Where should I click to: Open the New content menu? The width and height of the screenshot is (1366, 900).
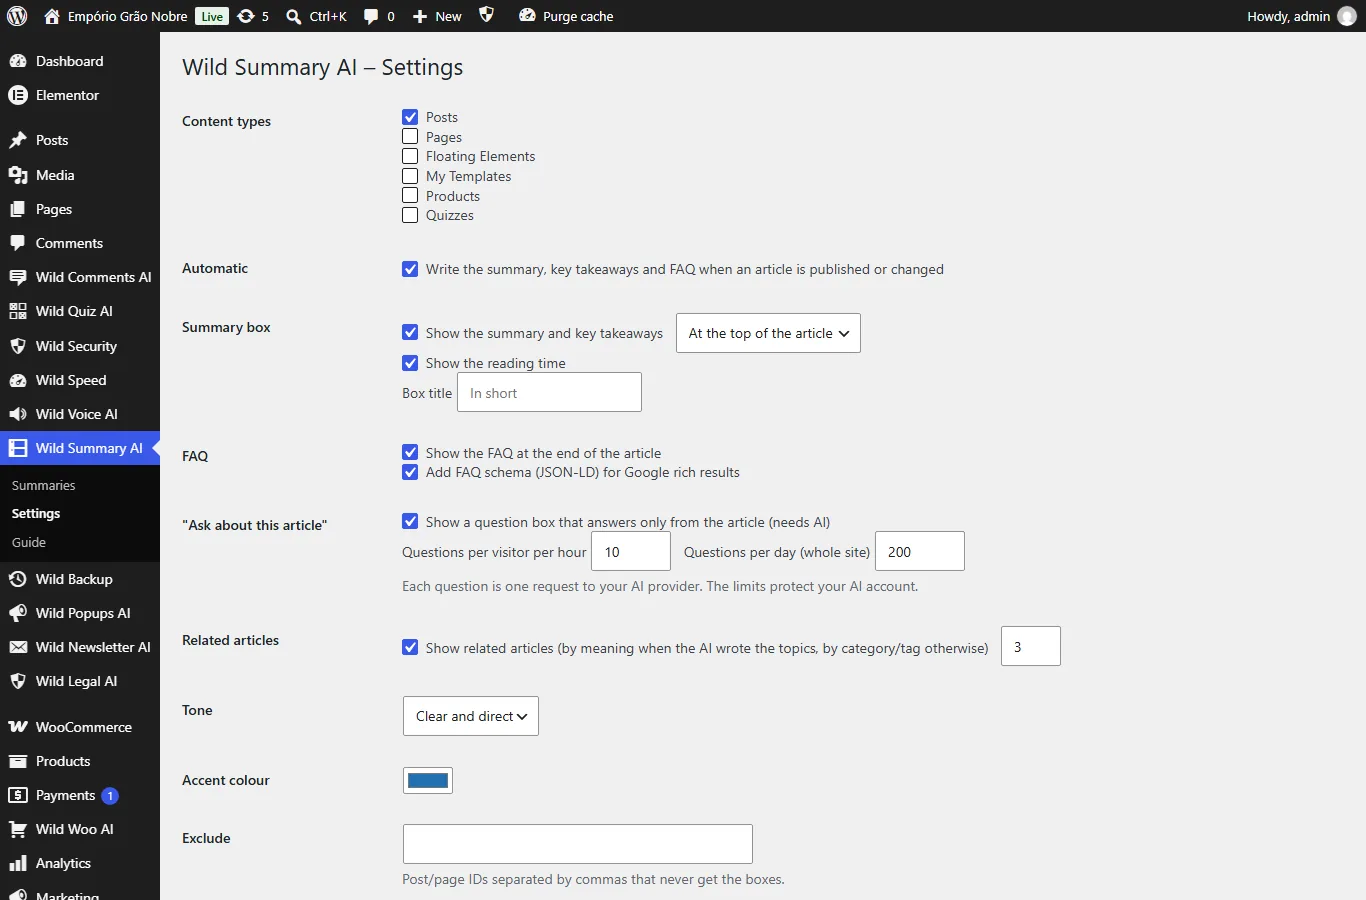click(437, 16)
